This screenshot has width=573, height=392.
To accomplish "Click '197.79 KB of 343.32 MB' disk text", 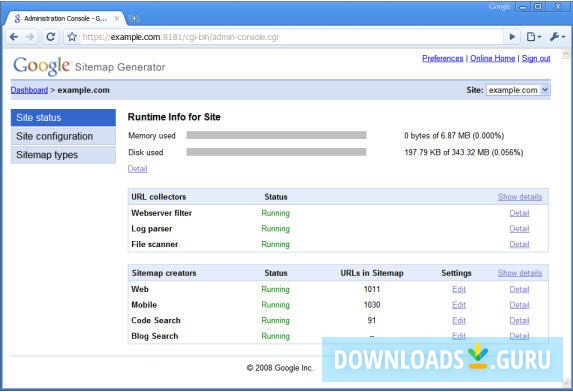I will point(464,152).
